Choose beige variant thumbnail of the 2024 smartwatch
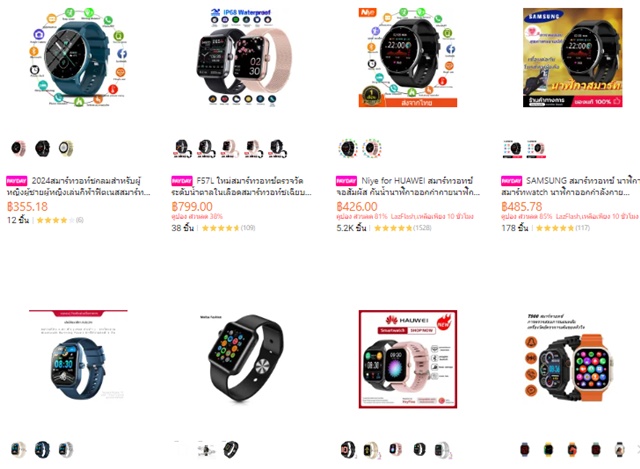 point(66,149)
